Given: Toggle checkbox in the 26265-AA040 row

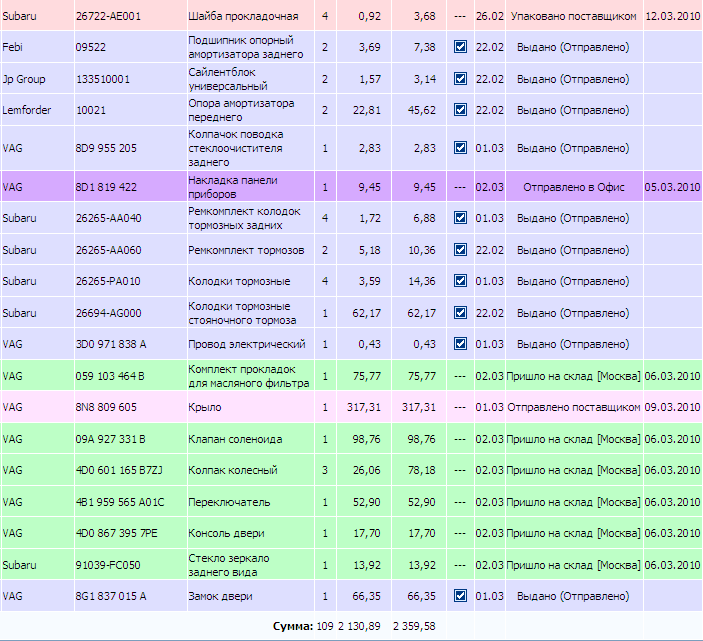Looking at the screenshot, I should pos(460,218).
